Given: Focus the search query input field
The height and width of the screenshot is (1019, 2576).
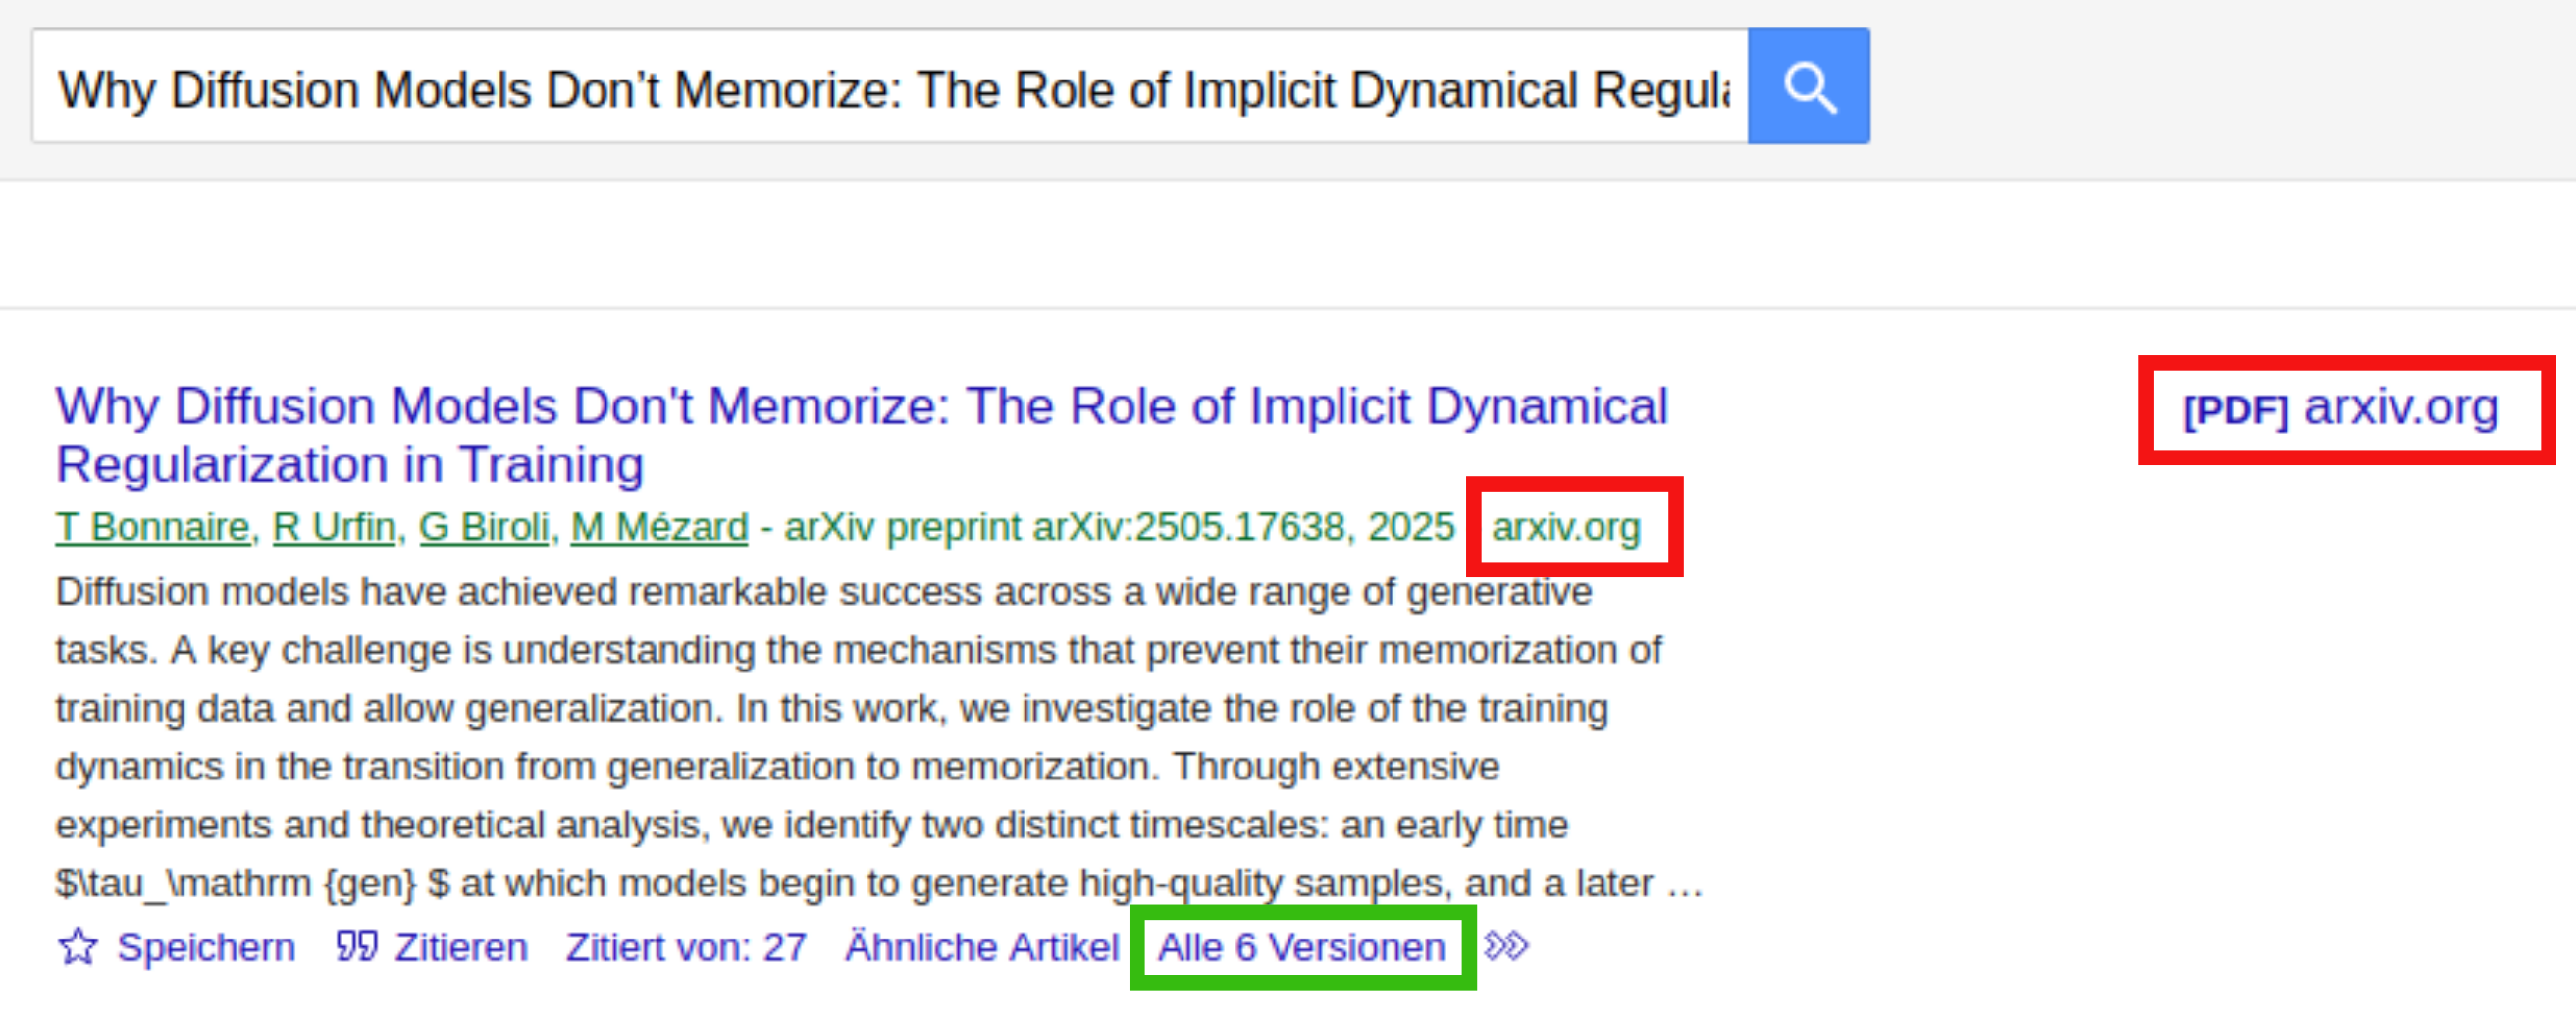Looking at the screenshot, I should click(x=890, y=89).
